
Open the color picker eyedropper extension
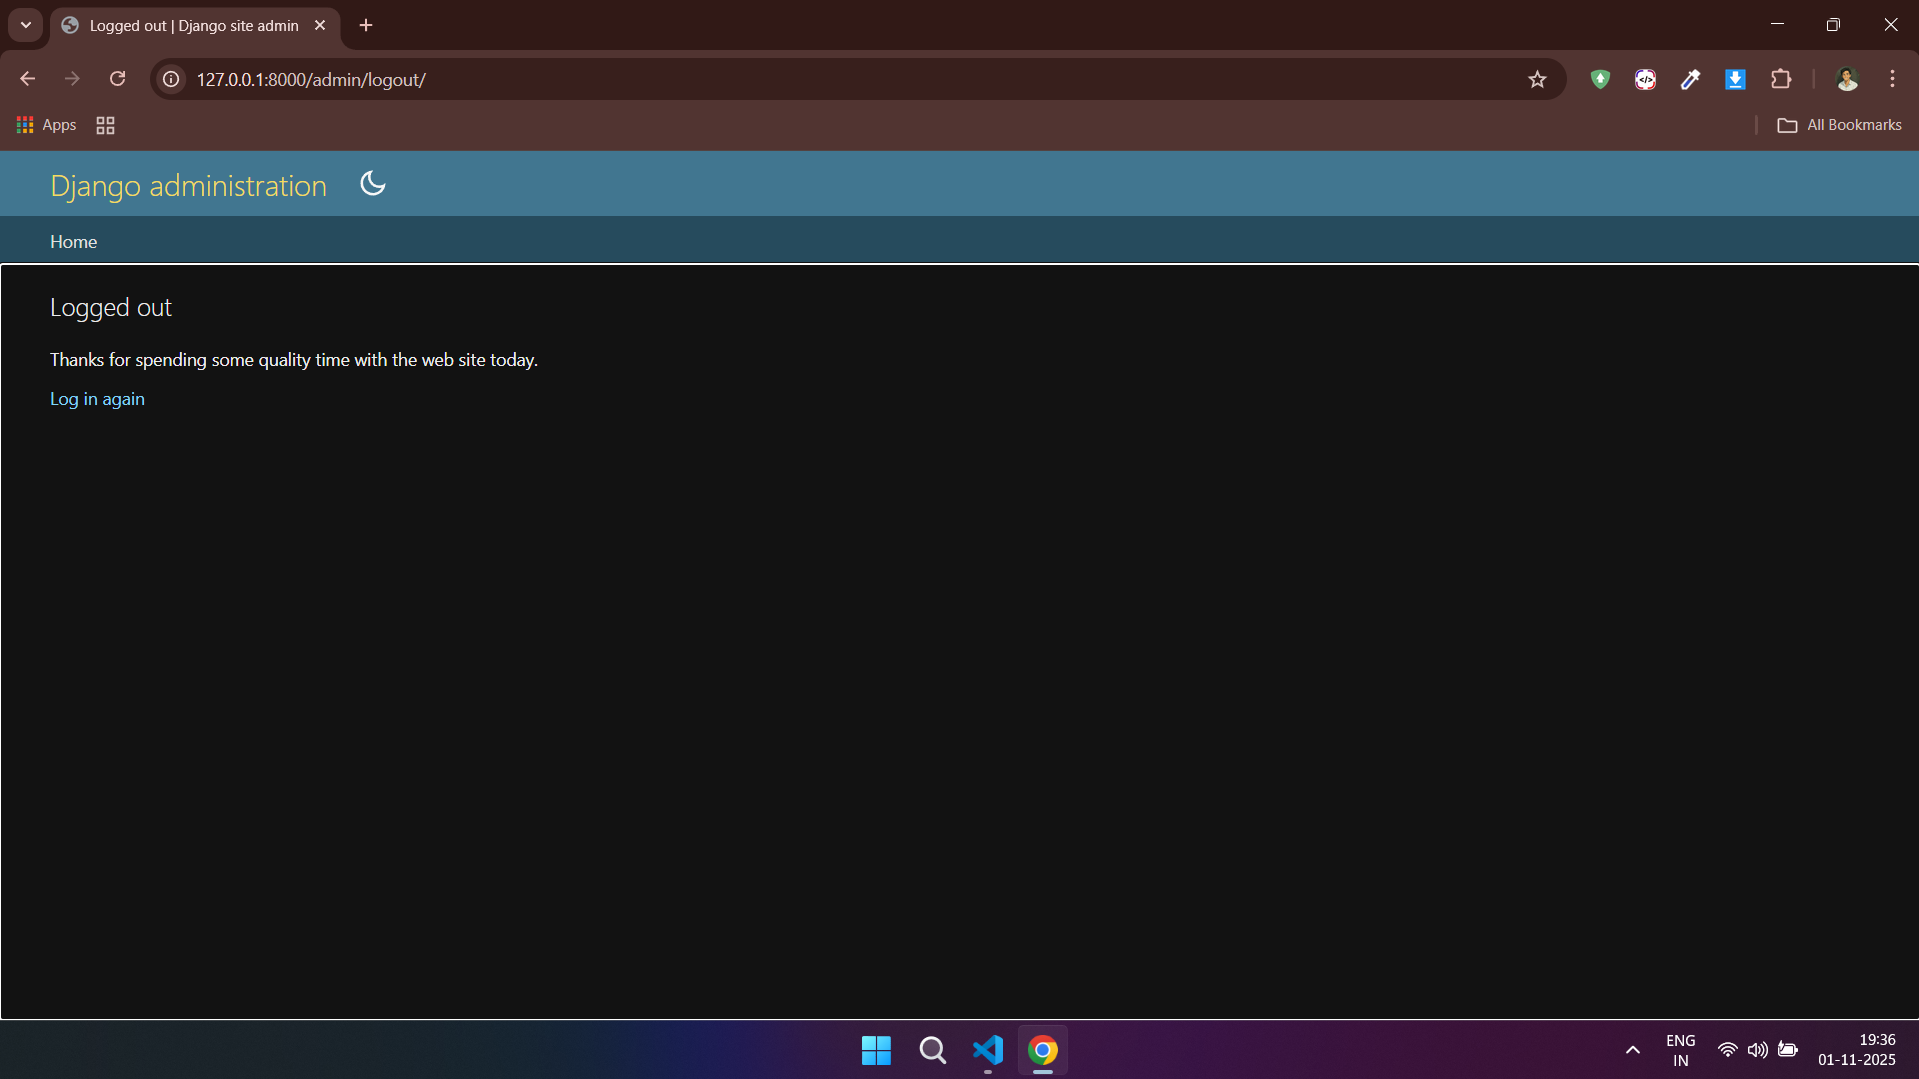point(1690,79)
